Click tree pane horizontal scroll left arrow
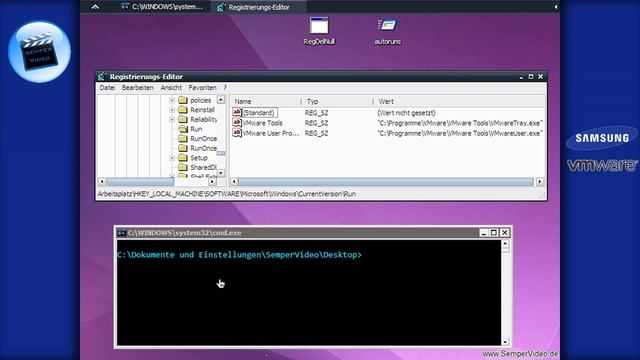This screenshot has width=640, height=360. [102, 181]
